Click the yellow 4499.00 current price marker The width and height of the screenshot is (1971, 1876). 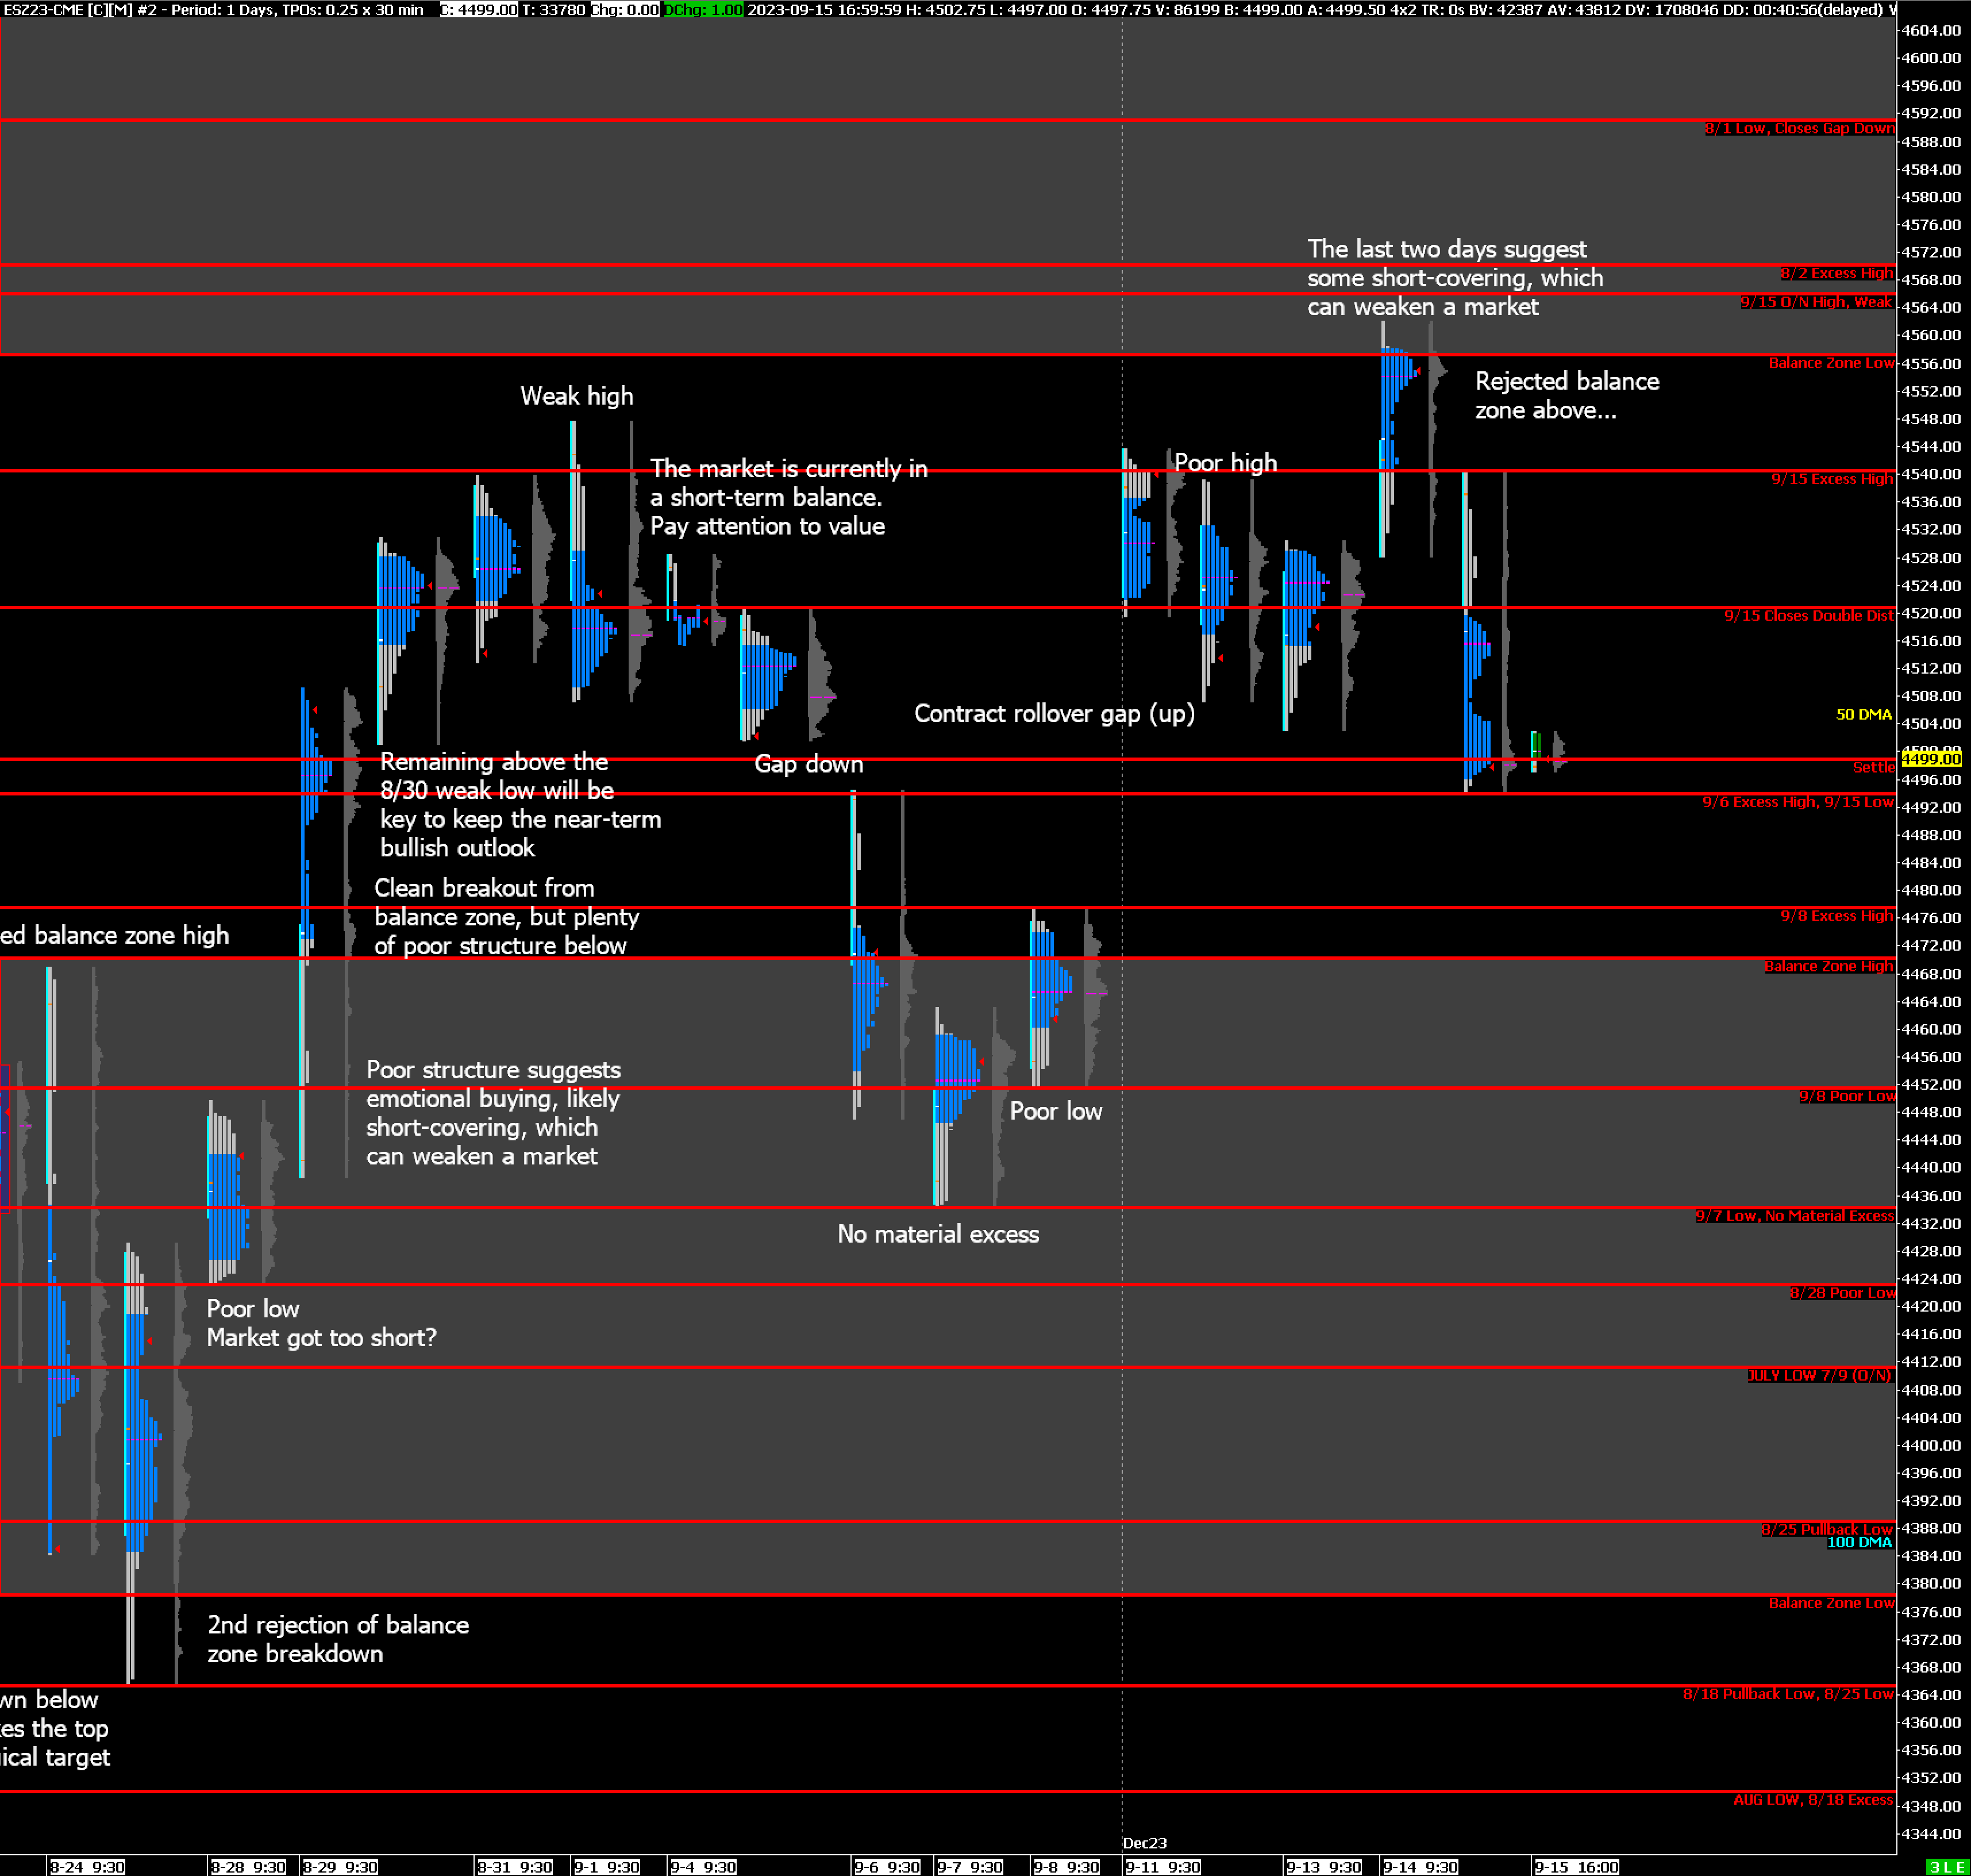coord(1931,759)
